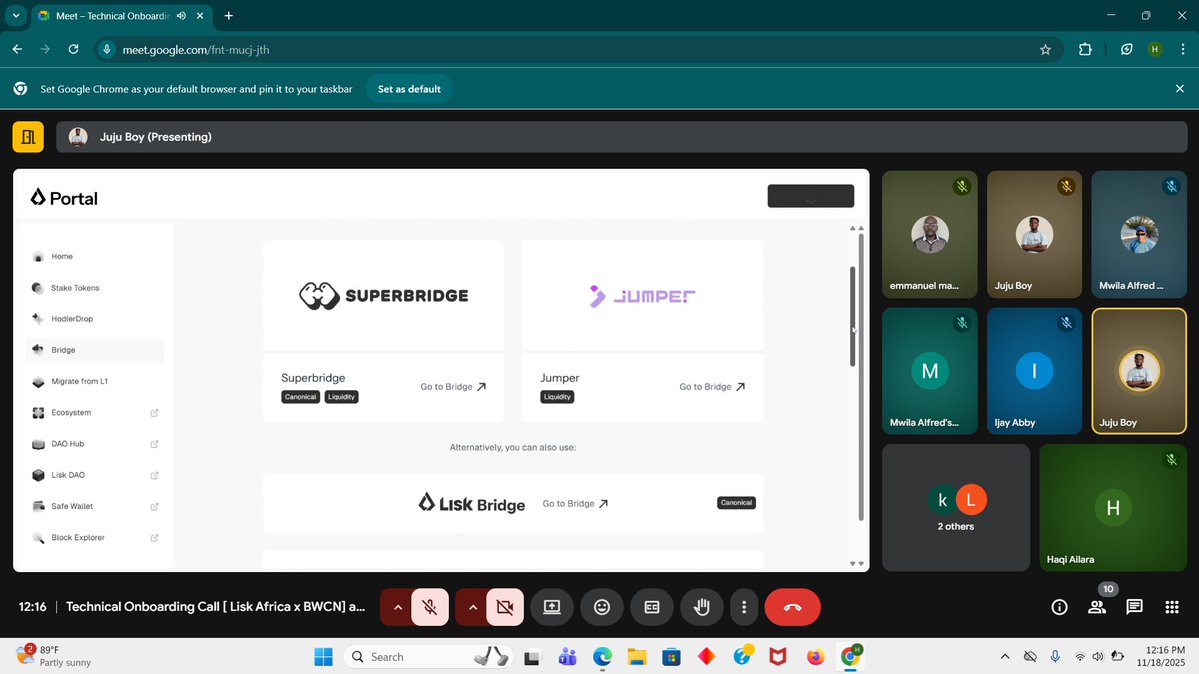Open chat with everyone
Viewport: 1199px width, 674px height.
(x=1134, y=607)
